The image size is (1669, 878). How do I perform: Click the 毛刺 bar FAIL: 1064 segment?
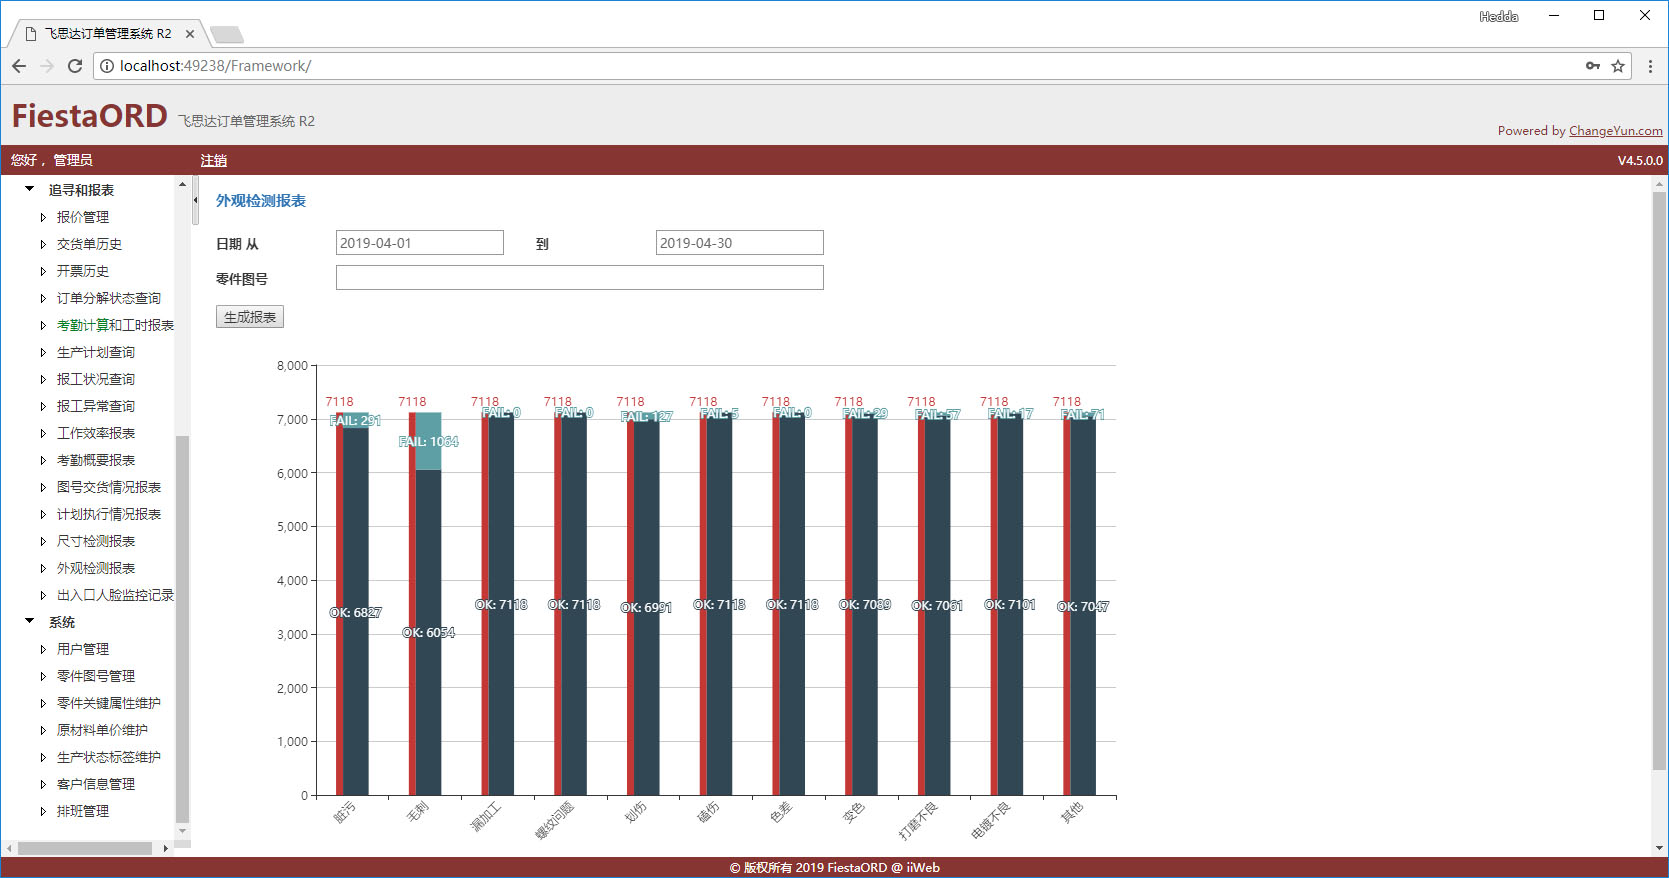click(429, 441)
